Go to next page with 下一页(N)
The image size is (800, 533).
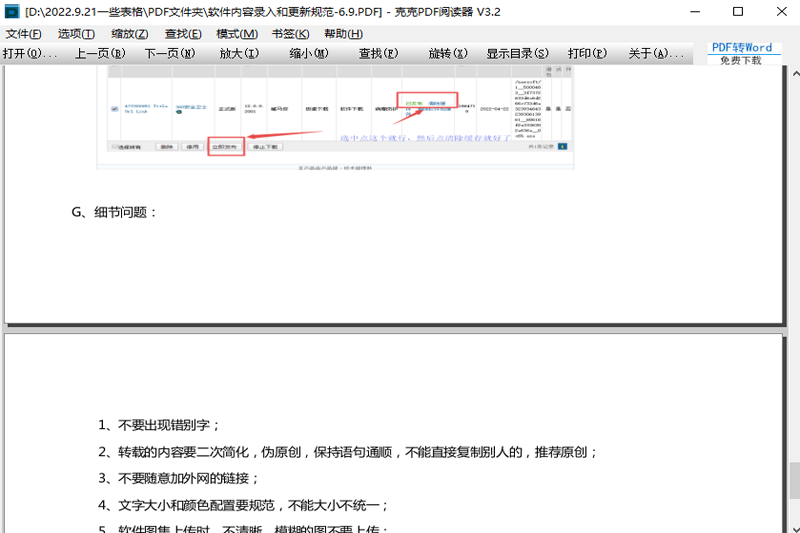pyautogui.click(x=170, y=53)
